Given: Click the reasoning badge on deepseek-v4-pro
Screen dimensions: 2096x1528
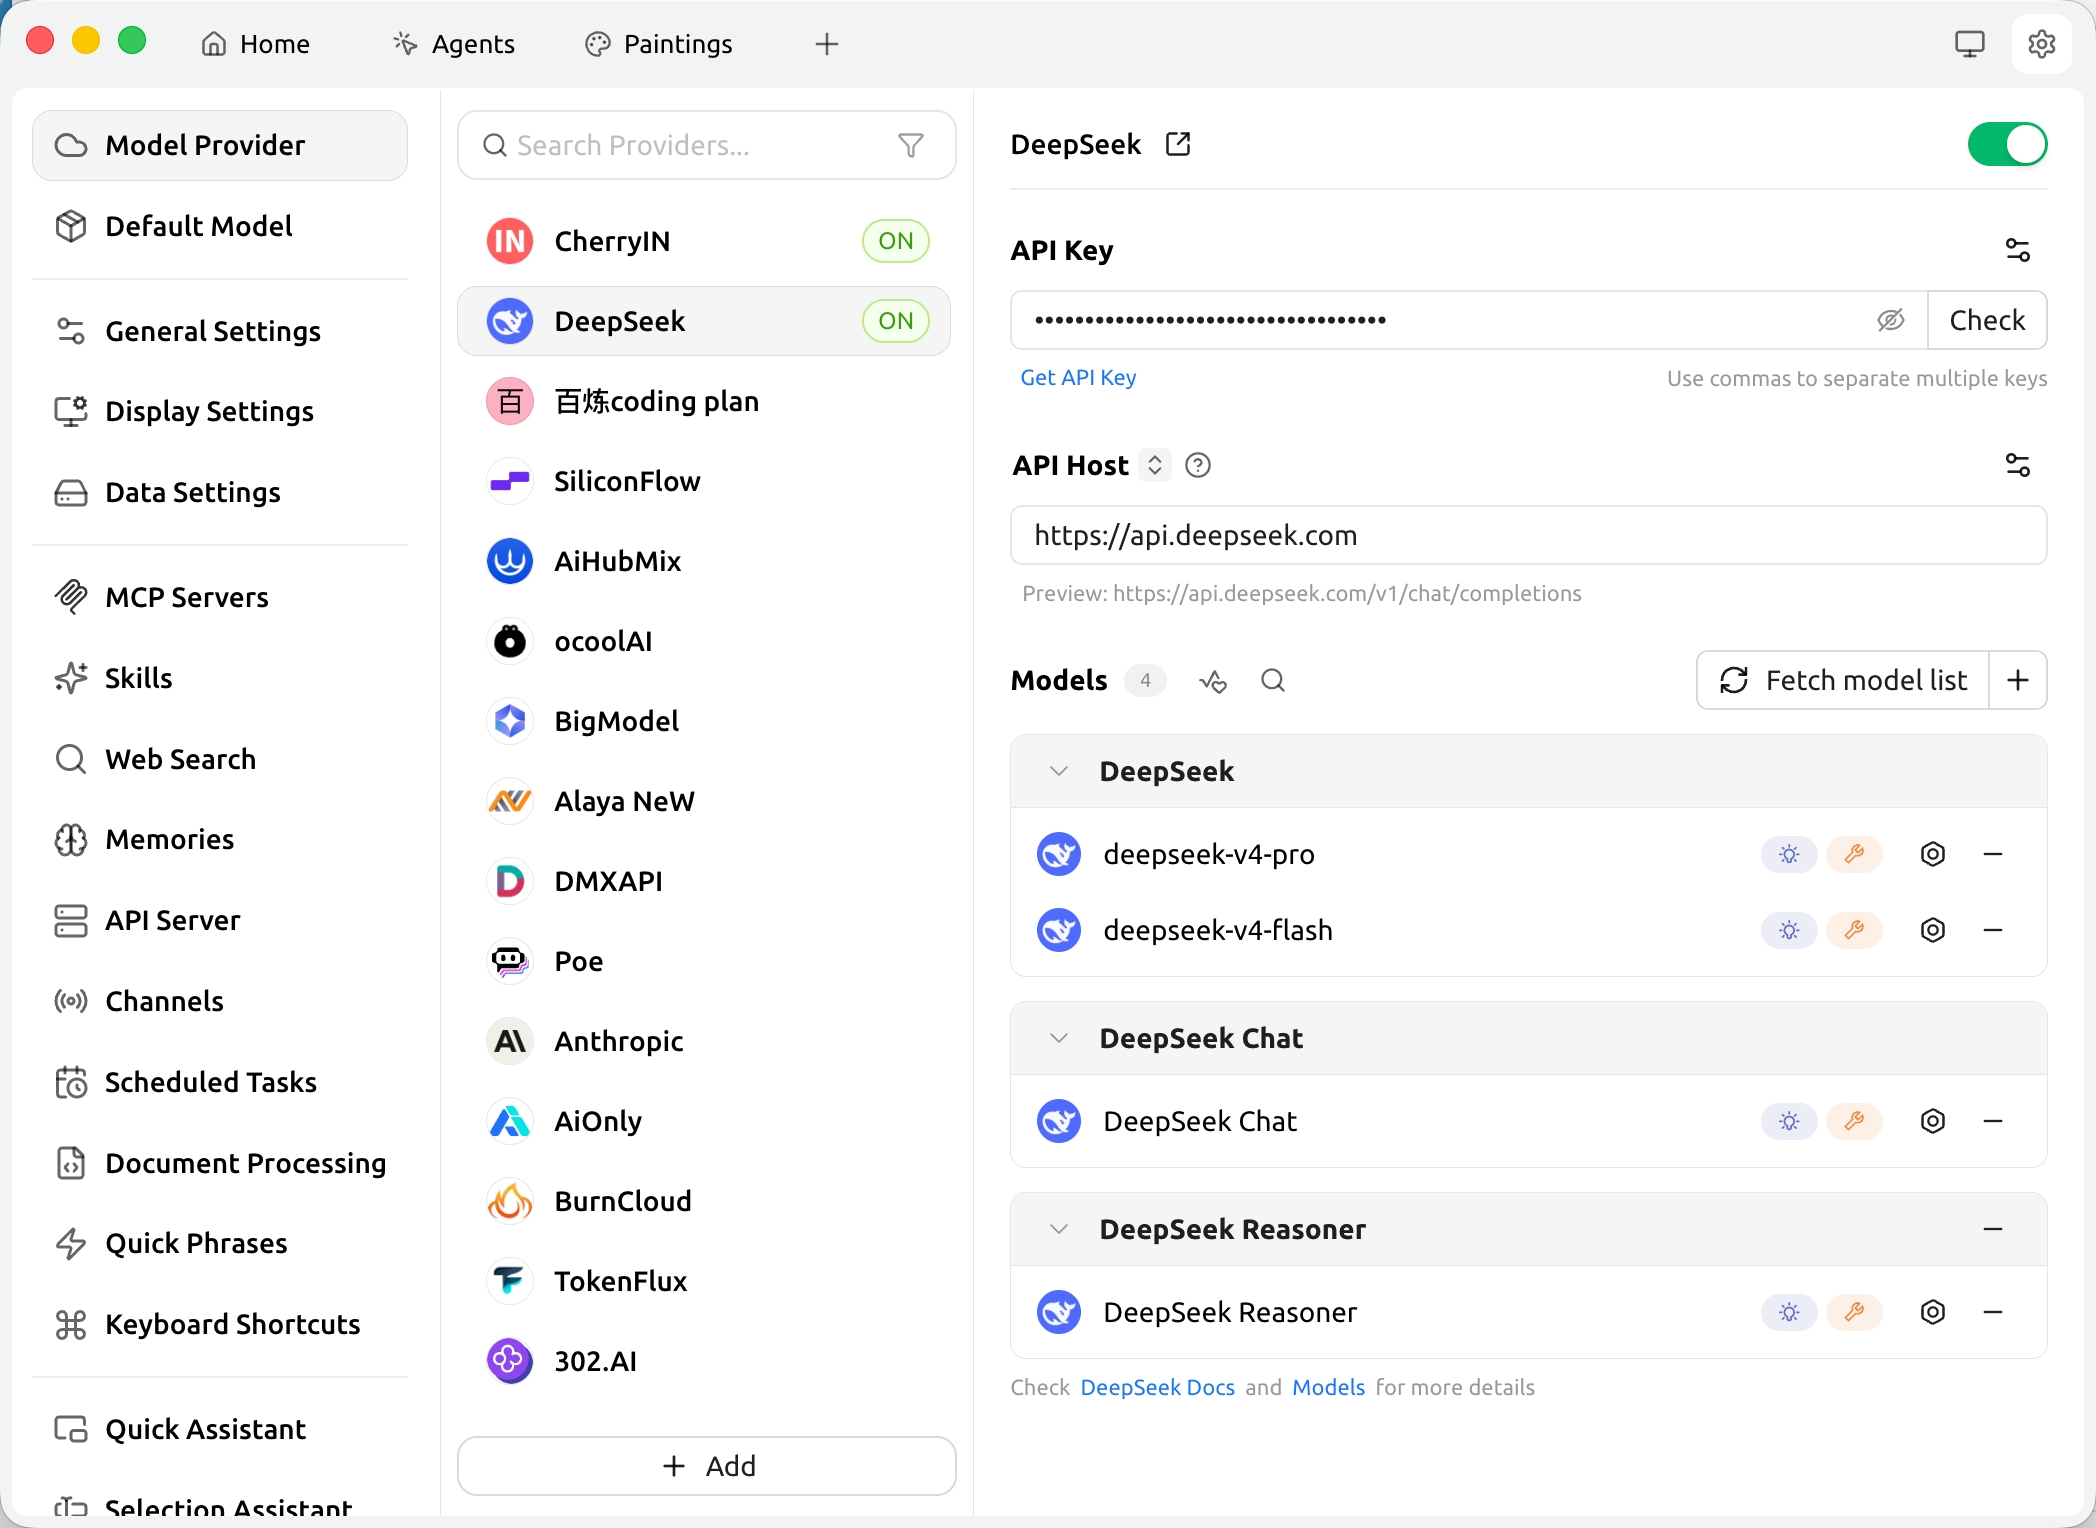Looking at the screenshot, I should [1789, 854].
